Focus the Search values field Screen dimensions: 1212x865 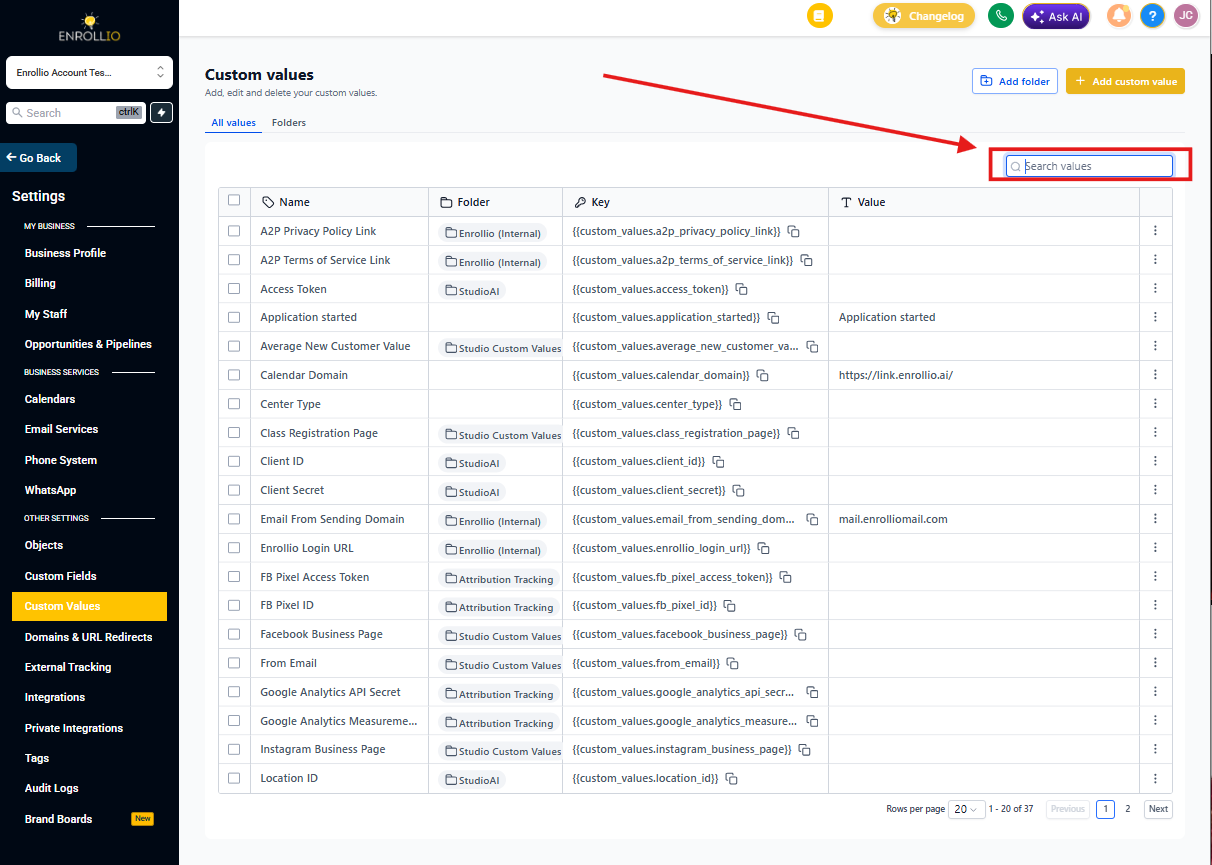(1089, 166)
